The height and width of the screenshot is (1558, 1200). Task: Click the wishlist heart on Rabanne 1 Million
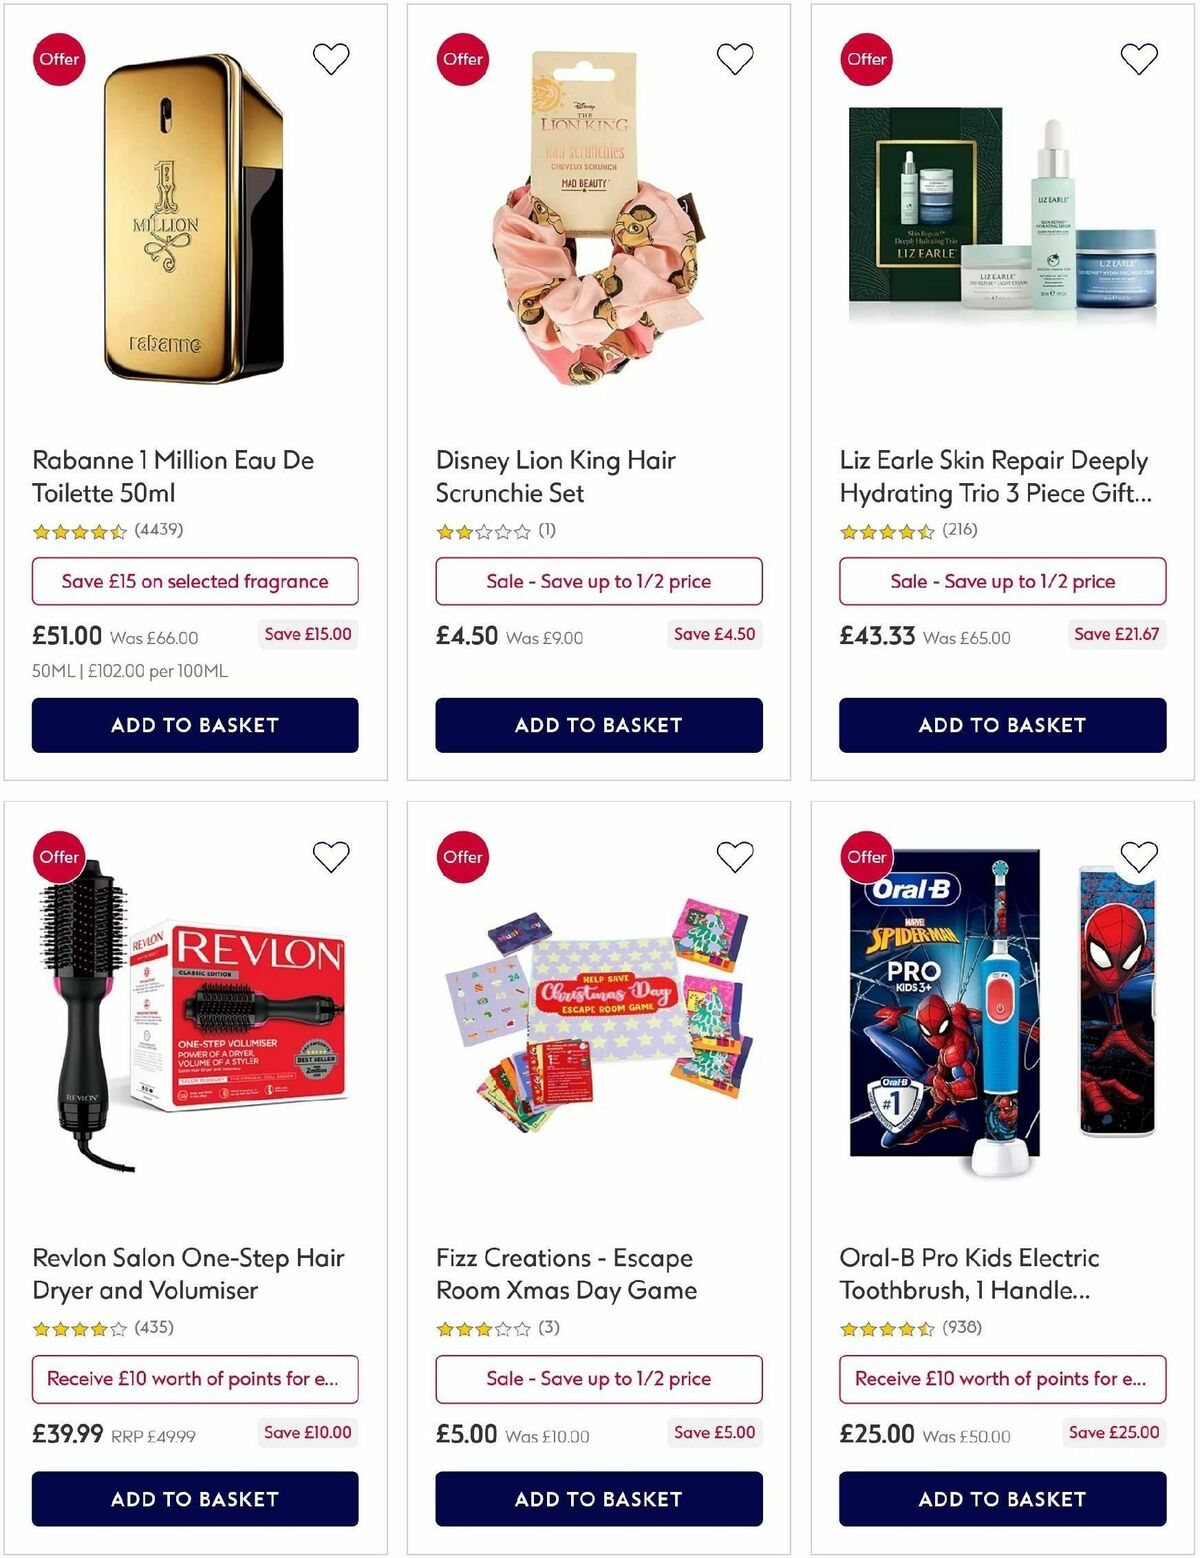(331, 58)
